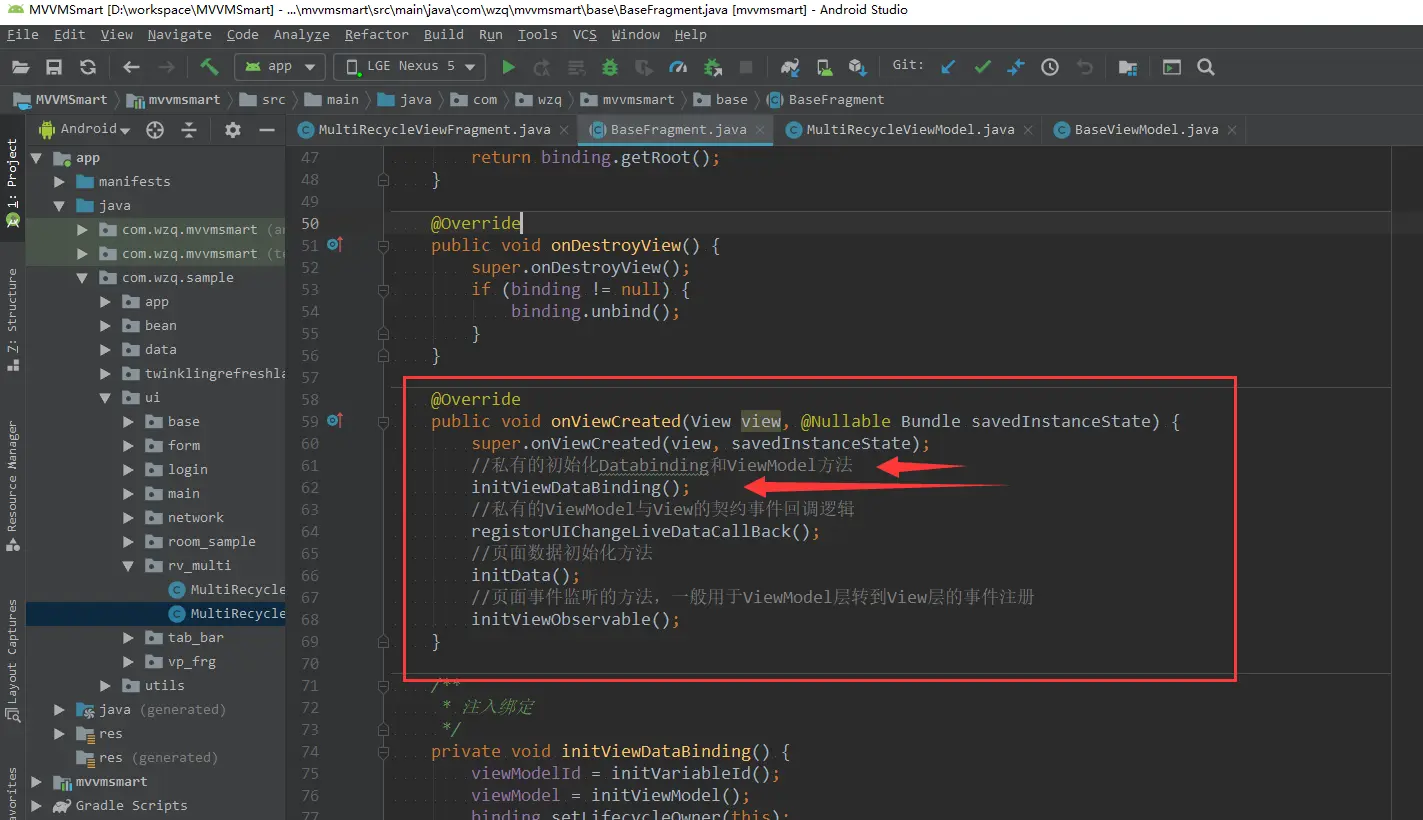
Task: Open the Android project view dropdown
Action: pos(84,130)
